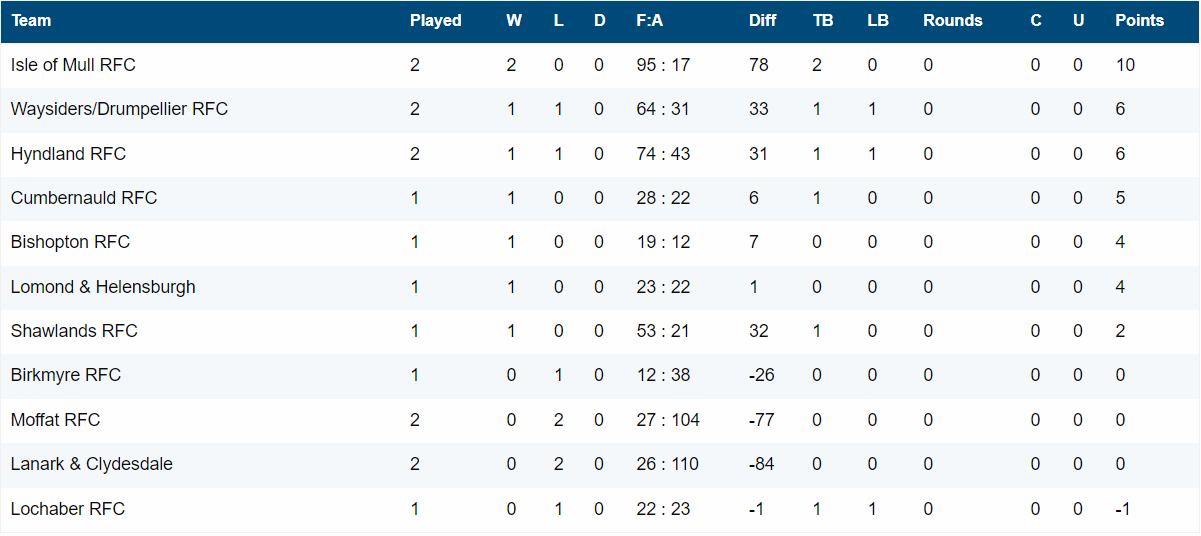Select the Diff column header
The height and width of the screenshot is (536, 1201).
[x=763, y=20]
